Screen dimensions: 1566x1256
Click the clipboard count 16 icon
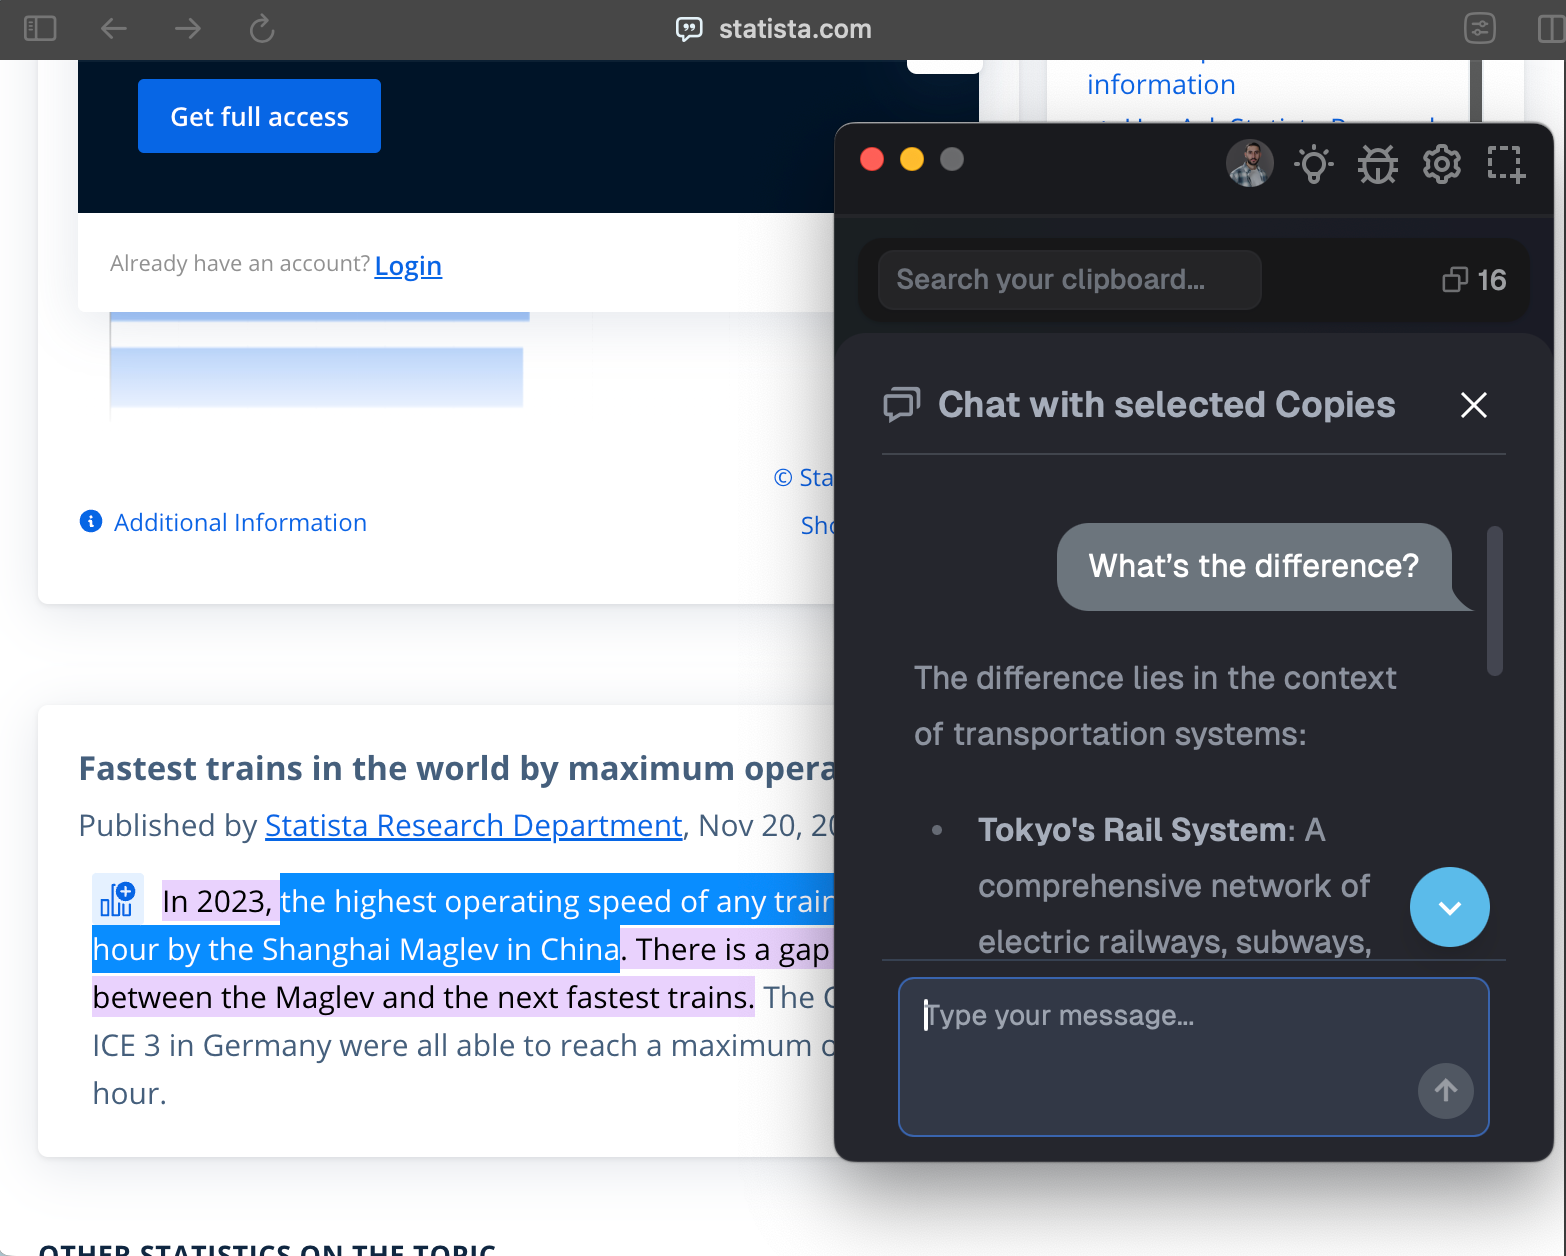(1474, 280)
